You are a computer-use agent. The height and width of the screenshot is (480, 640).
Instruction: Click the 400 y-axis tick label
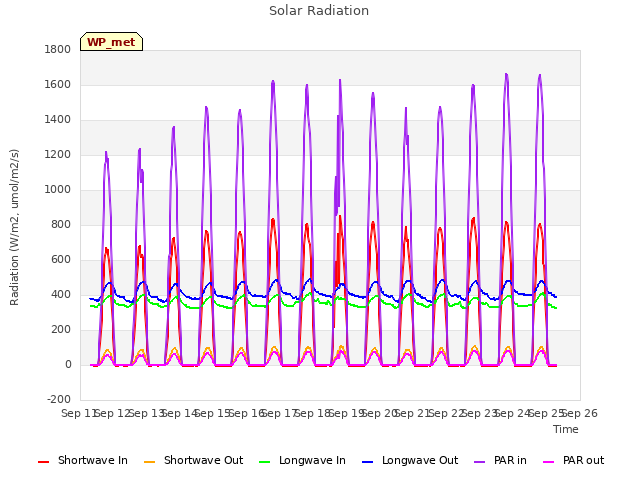coord(61,294)
